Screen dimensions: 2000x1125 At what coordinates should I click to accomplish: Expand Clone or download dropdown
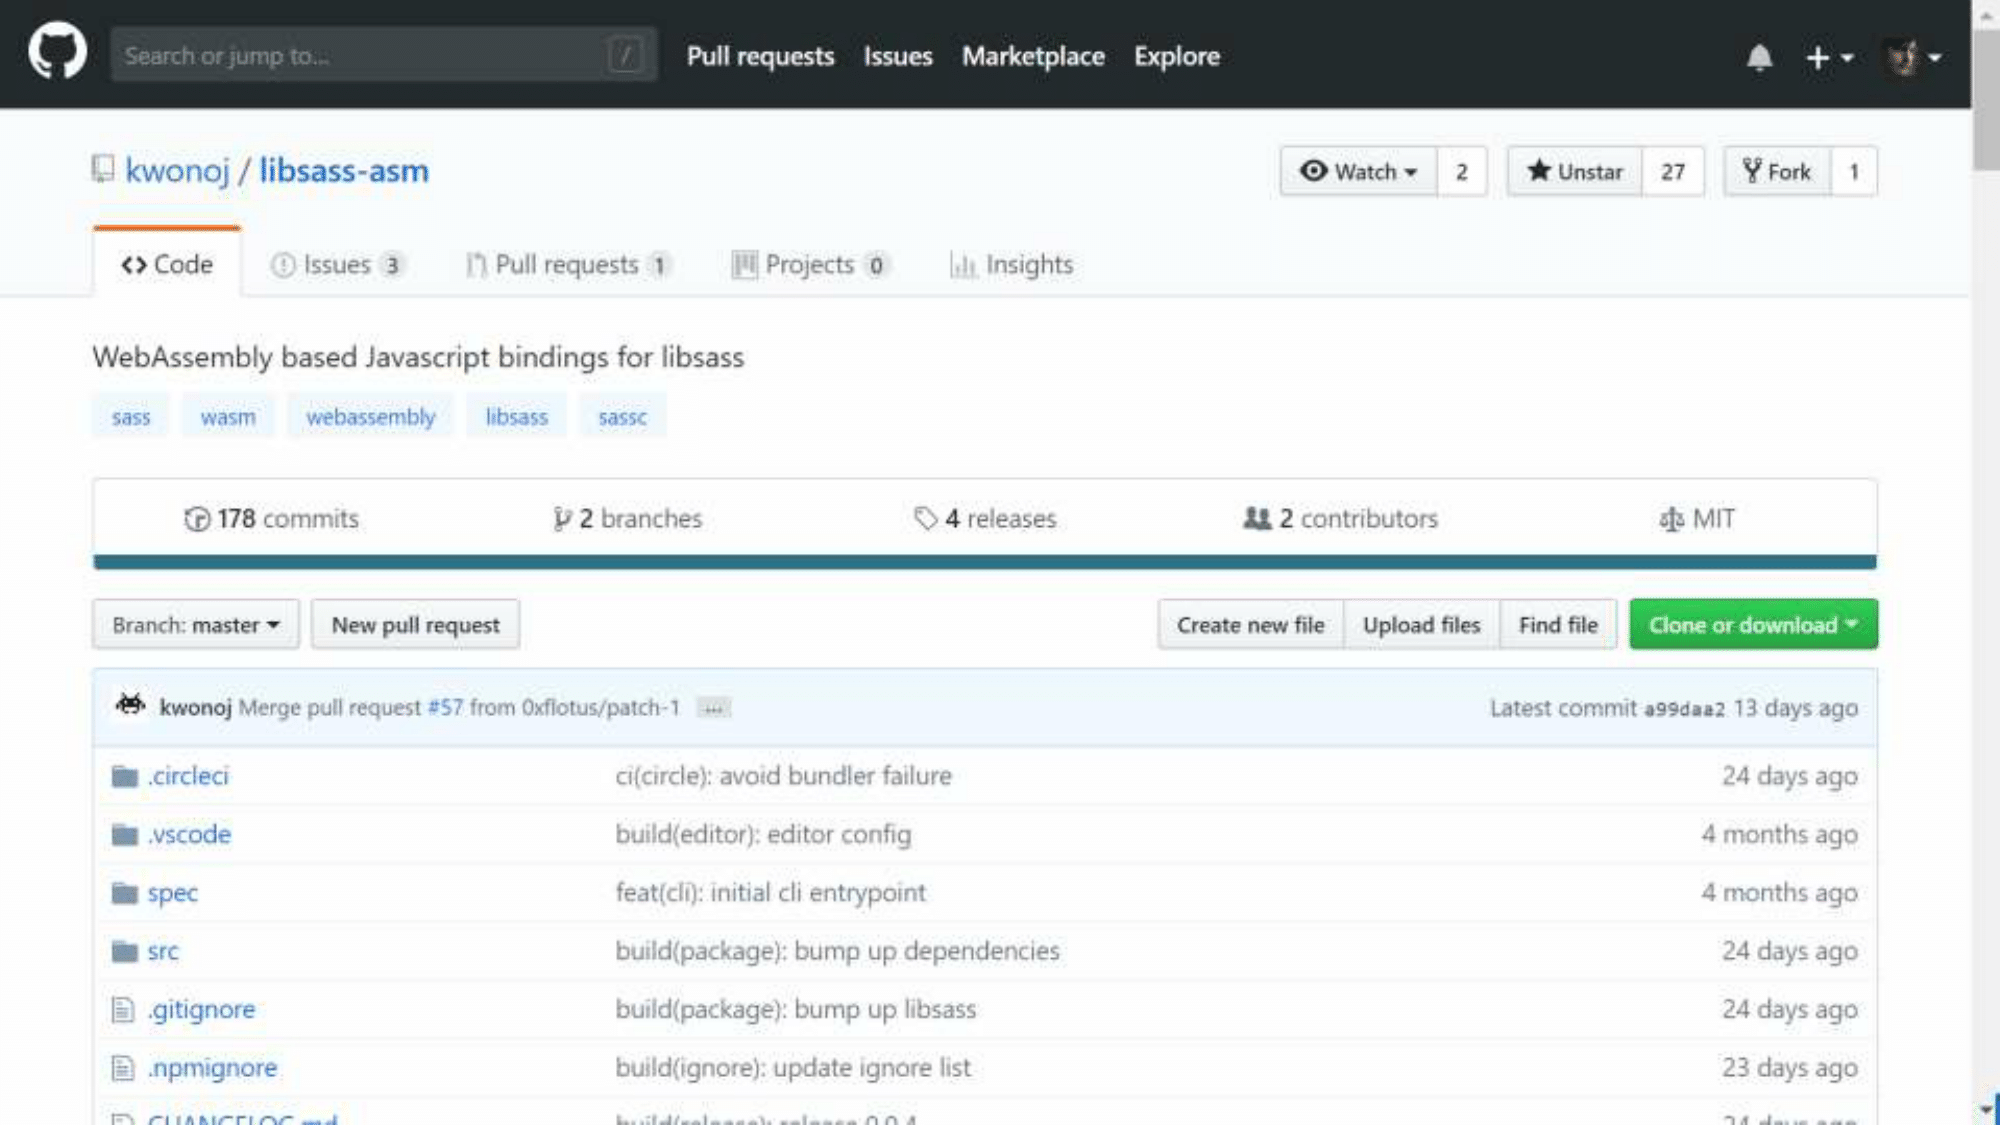[1753, 624]
